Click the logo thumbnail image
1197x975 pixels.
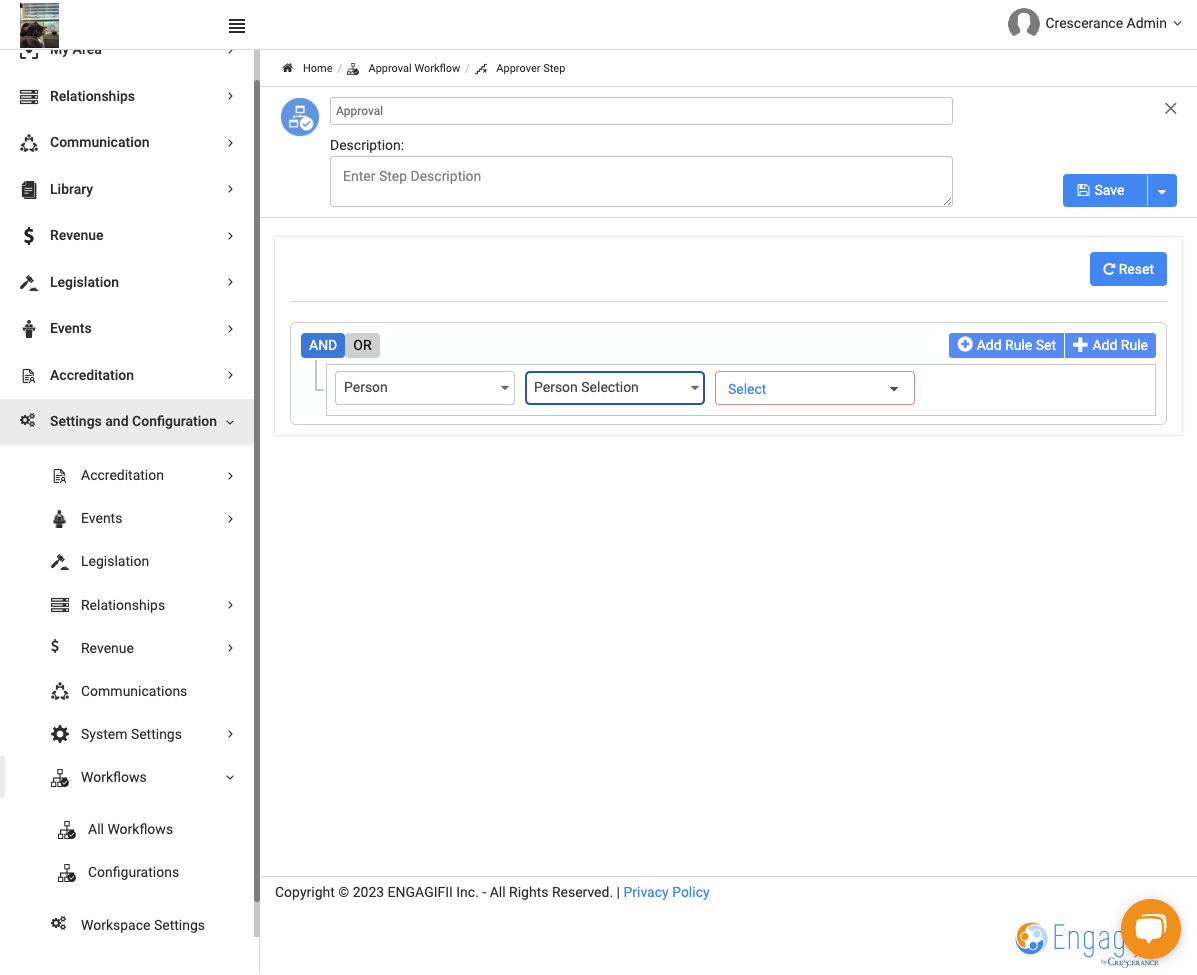pyautogui.click(x=40, y=25)
